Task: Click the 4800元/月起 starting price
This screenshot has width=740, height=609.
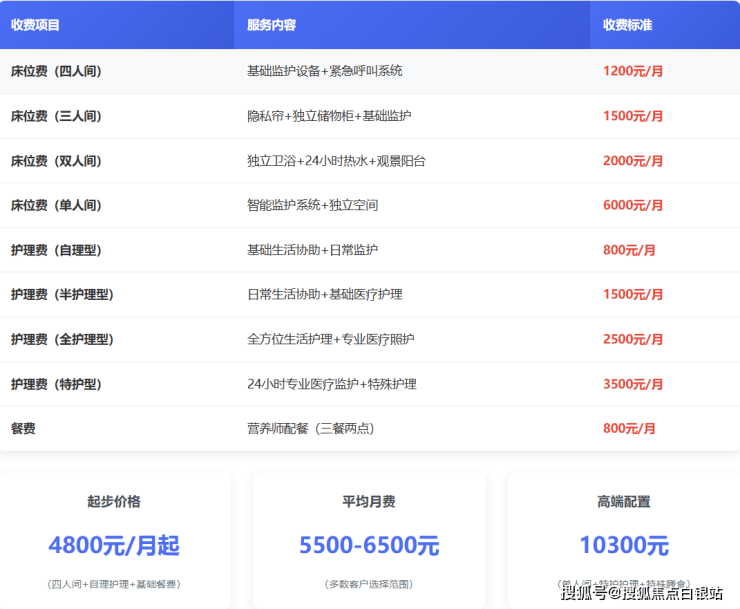Action: [114, 546]
